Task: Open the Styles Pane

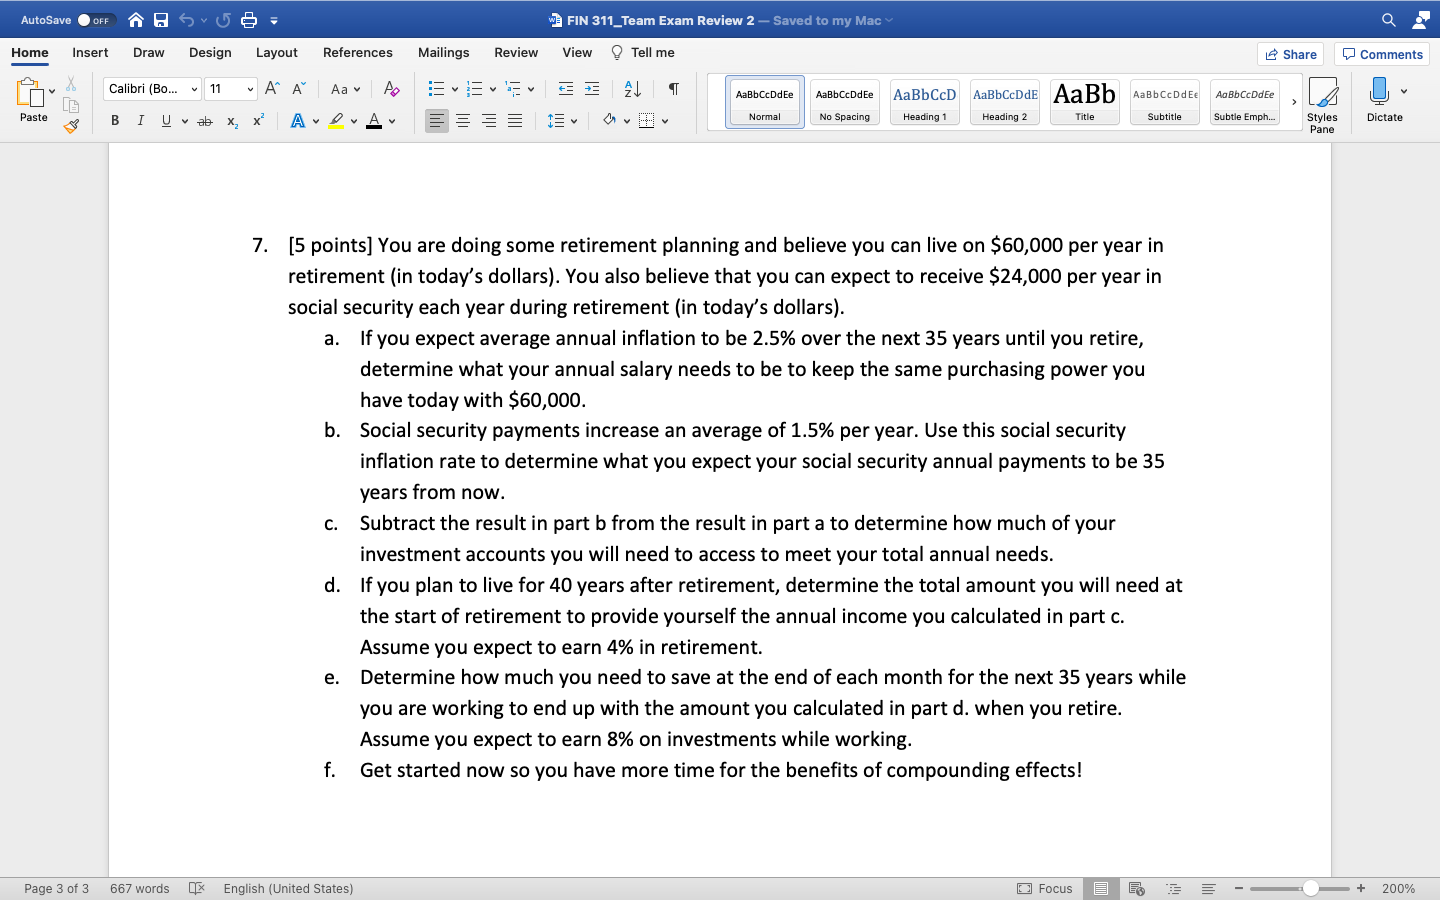Action: 1322,105
